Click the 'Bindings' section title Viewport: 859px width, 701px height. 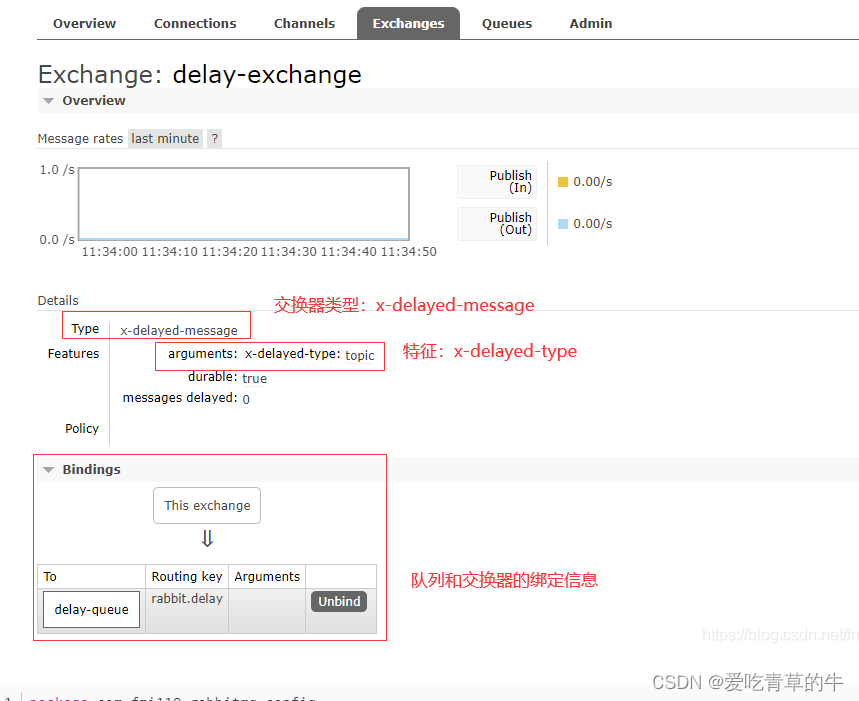[91, 469]
